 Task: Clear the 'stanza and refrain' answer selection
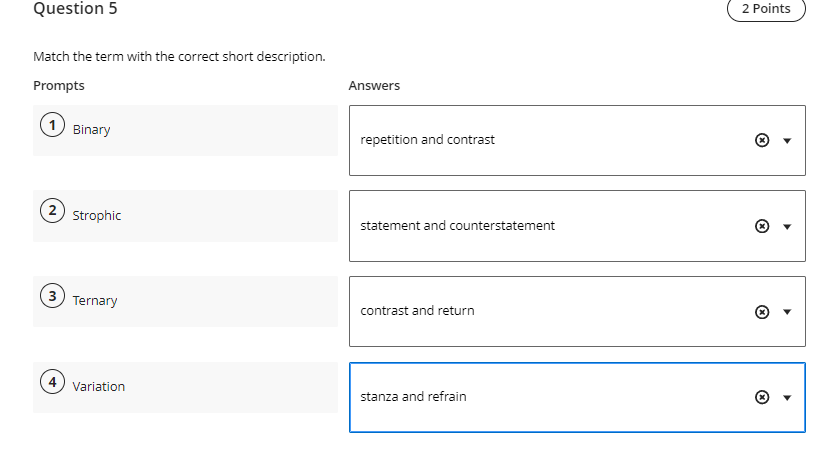[762, 398]
